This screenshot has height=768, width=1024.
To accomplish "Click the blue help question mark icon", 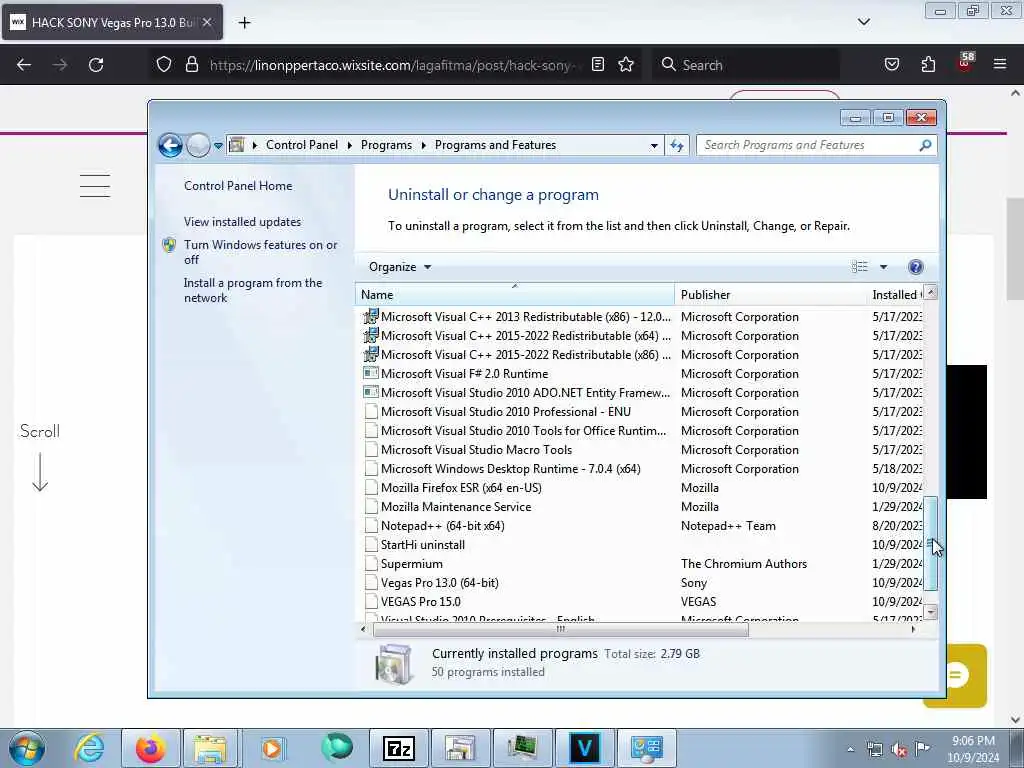I will [916, 266].
